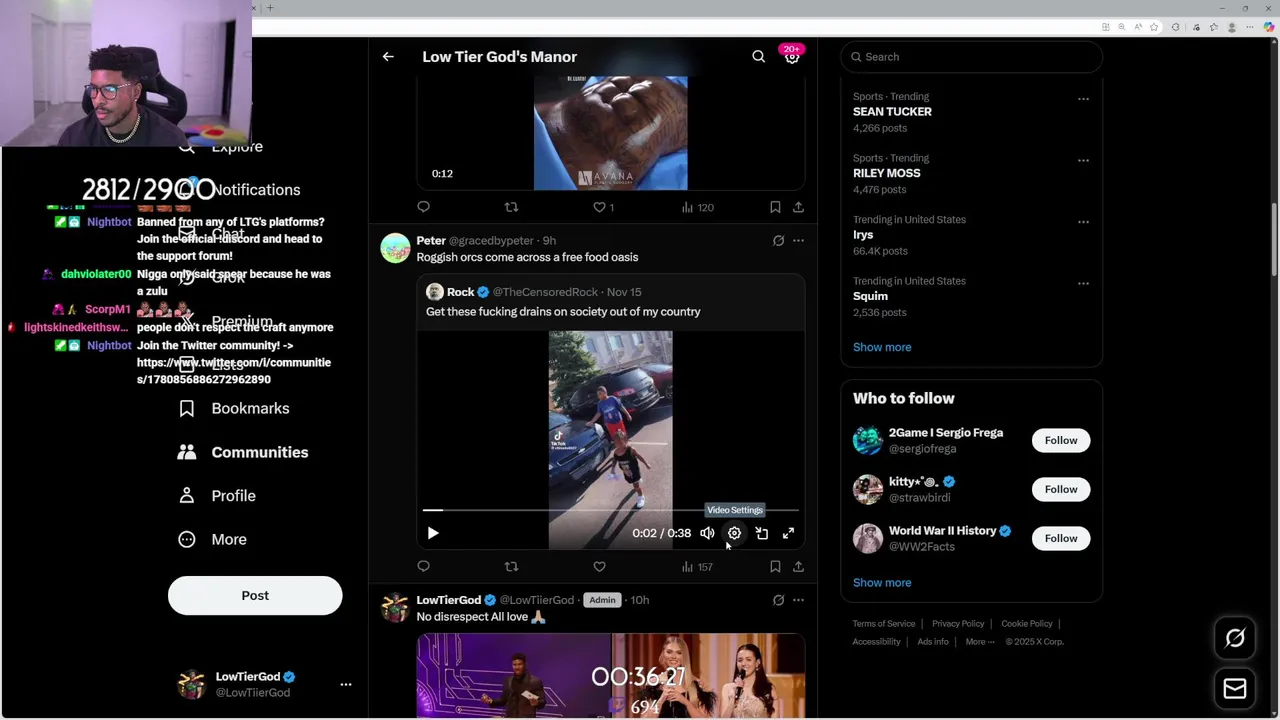1280x720 pixels.
Task: Open Peter's profile avatar
Action: pos(395,248)
